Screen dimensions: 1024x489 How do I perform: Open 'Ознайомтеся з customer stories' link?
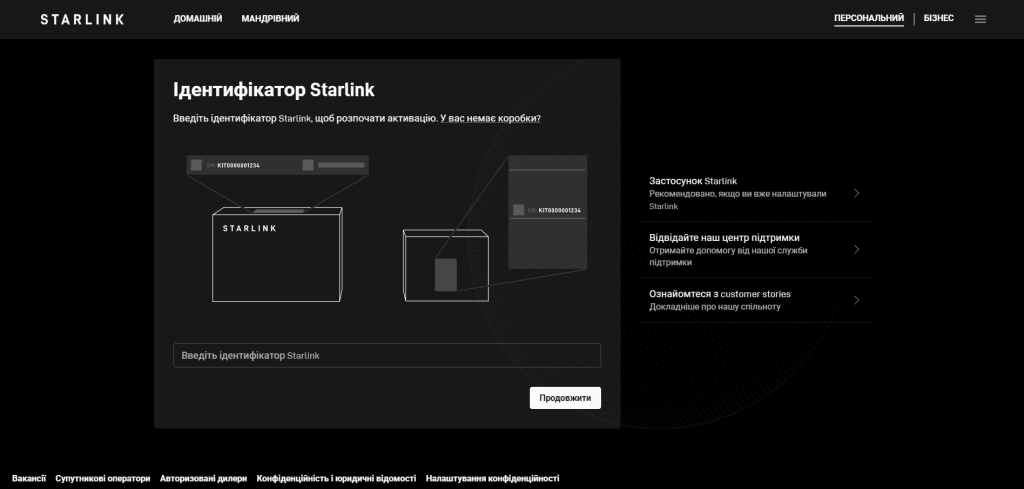[756, 300]
